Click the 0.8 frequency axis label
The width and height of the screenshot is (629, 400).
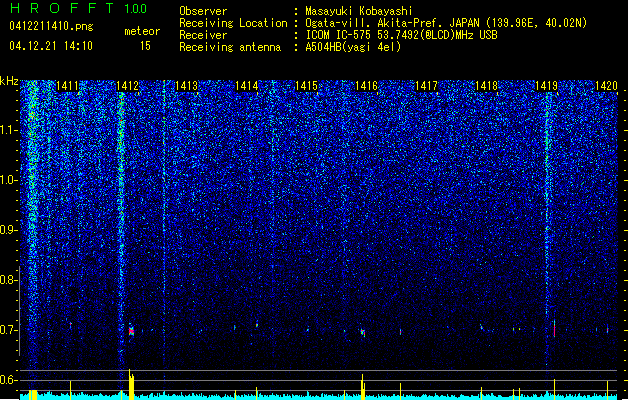[x=9, y=280]
